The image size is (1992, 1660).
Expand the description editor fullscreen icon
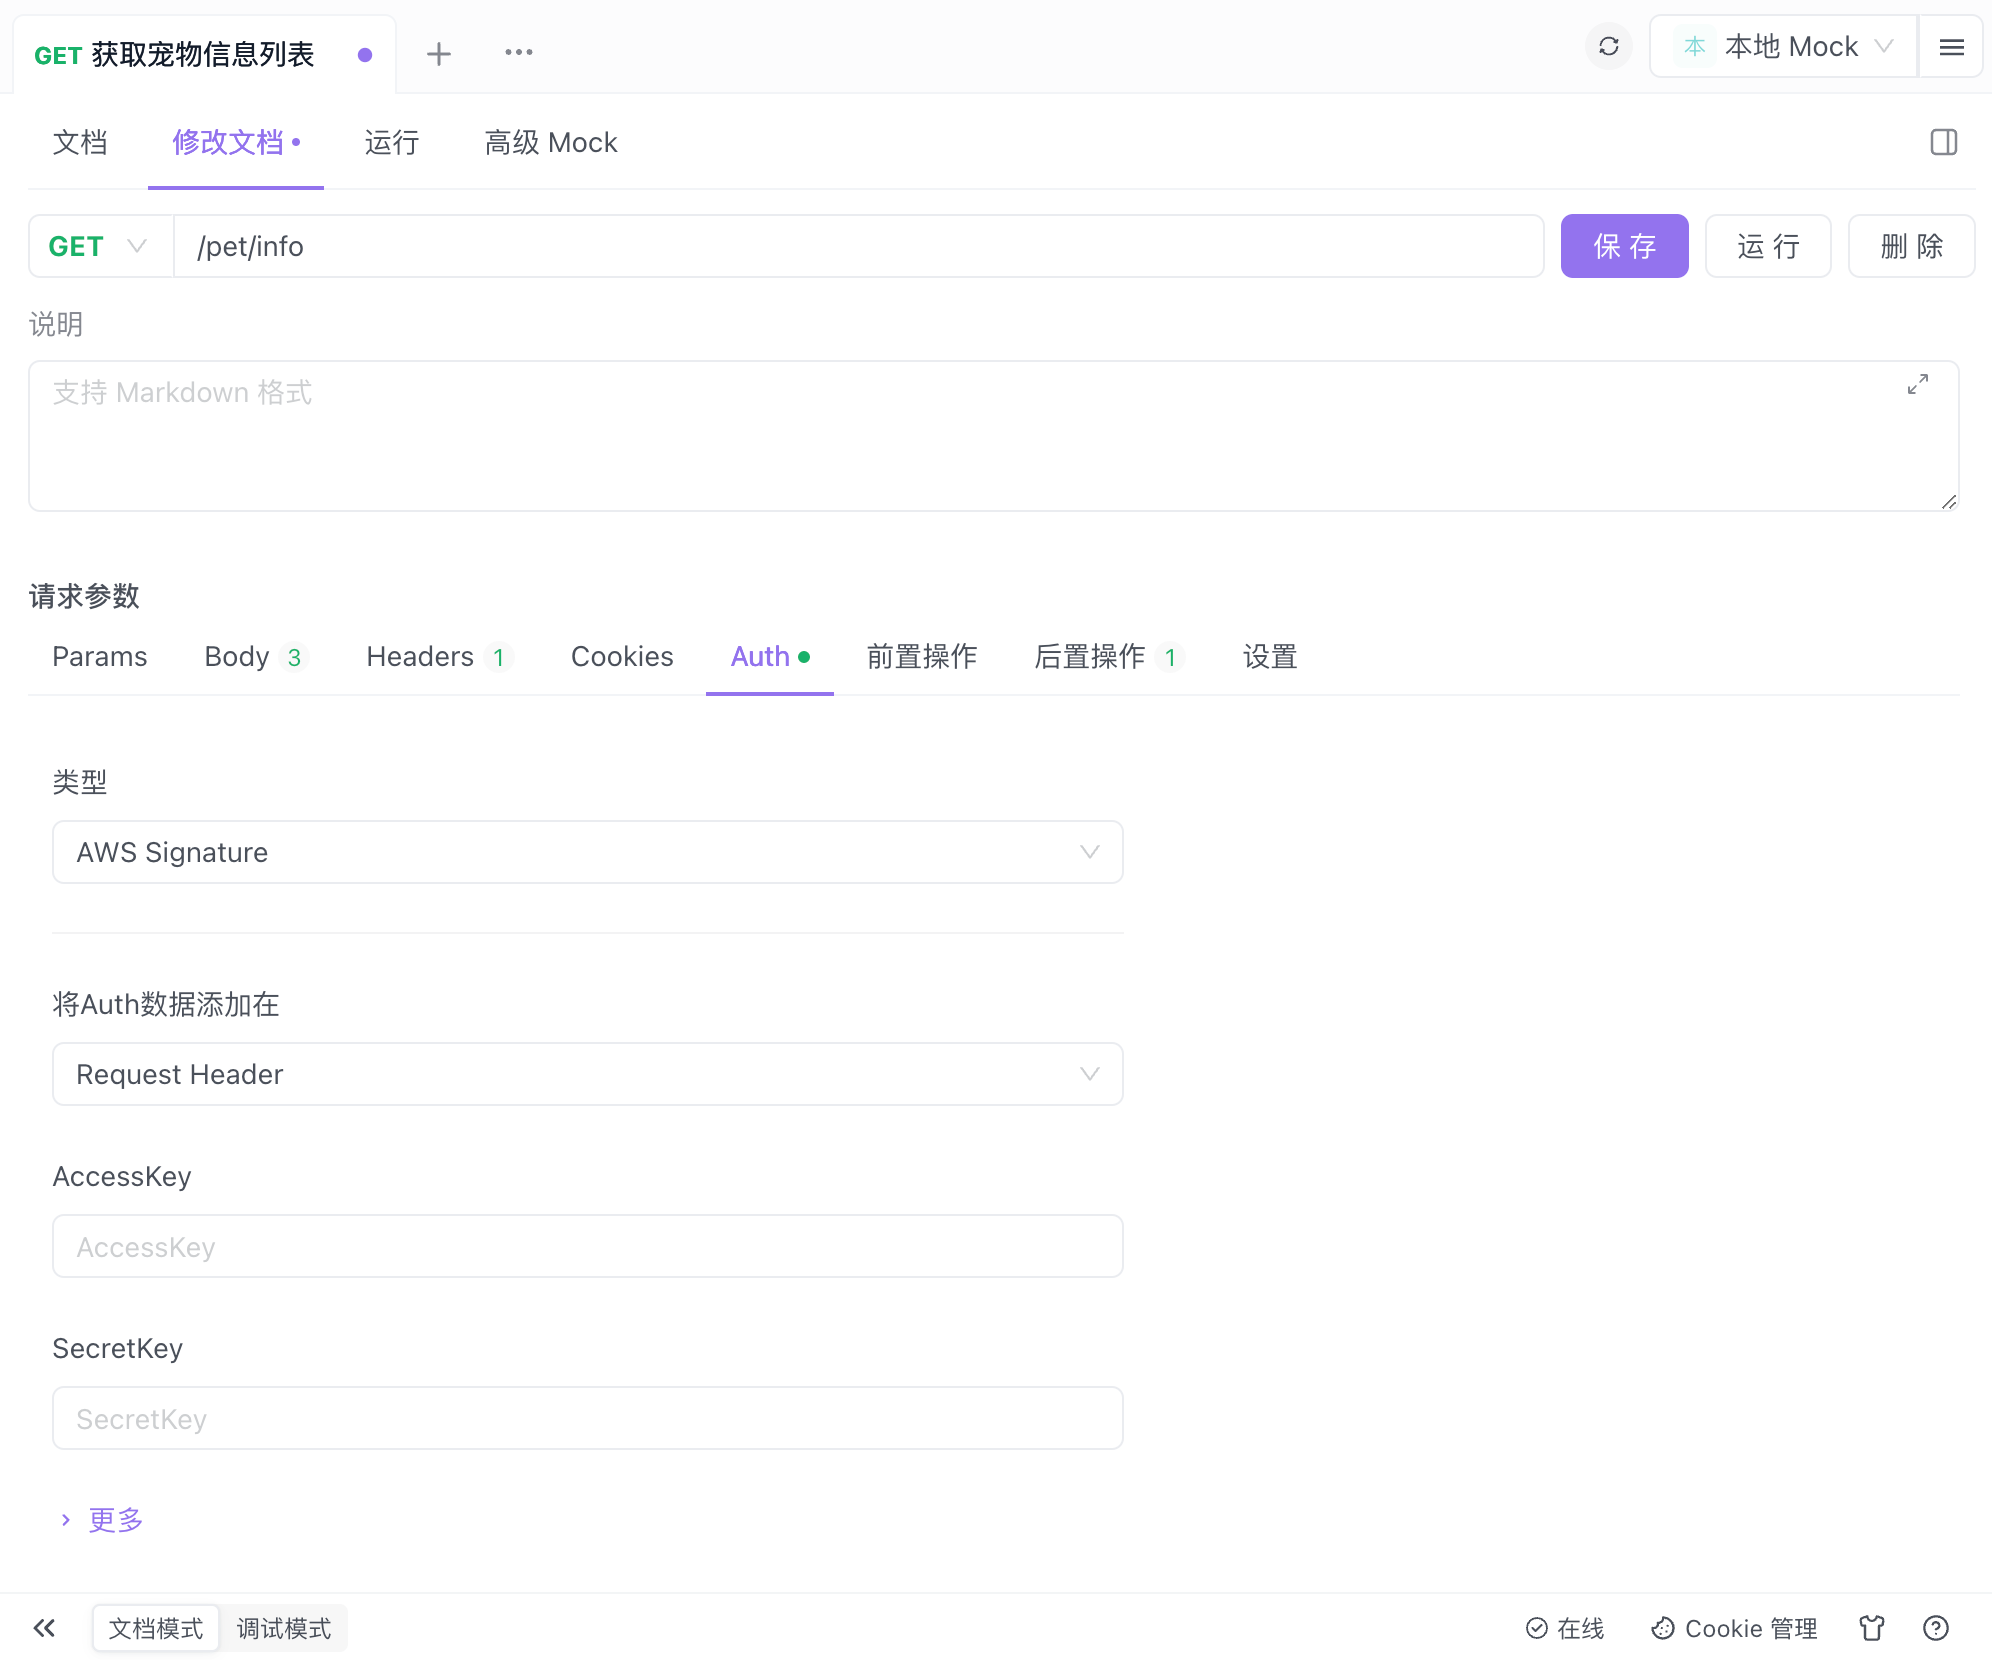pyautogui.click(x=1917, y=385)
